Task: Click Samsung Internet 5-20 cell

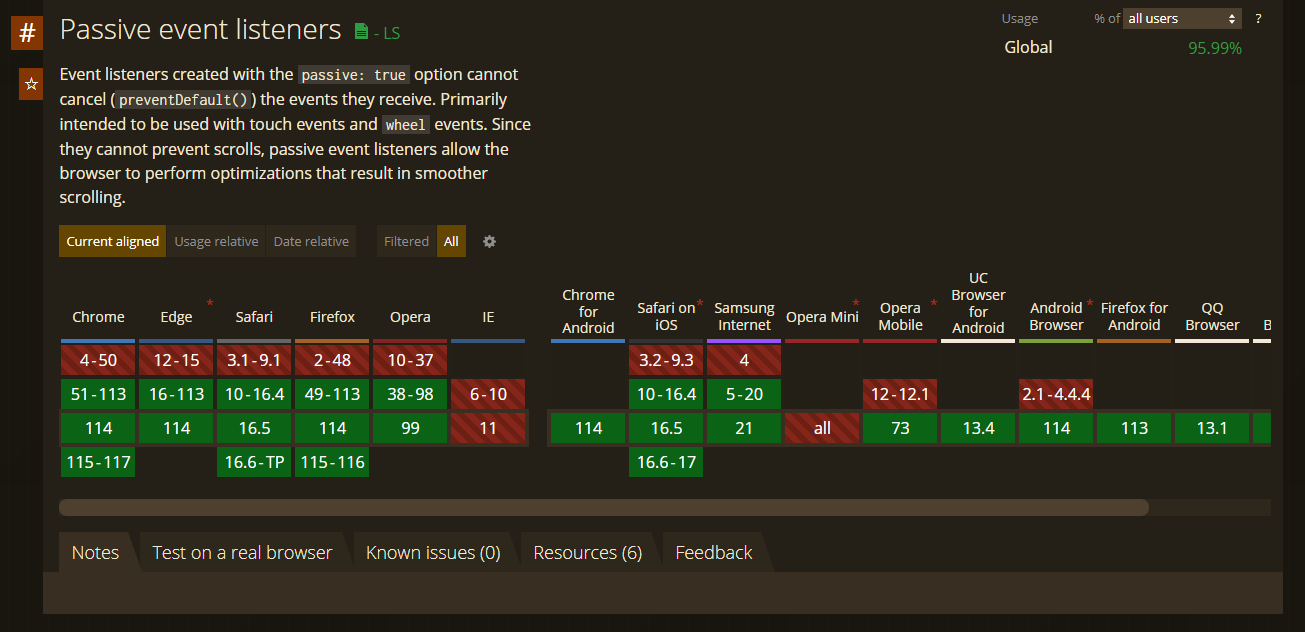Action: point(744,394)
